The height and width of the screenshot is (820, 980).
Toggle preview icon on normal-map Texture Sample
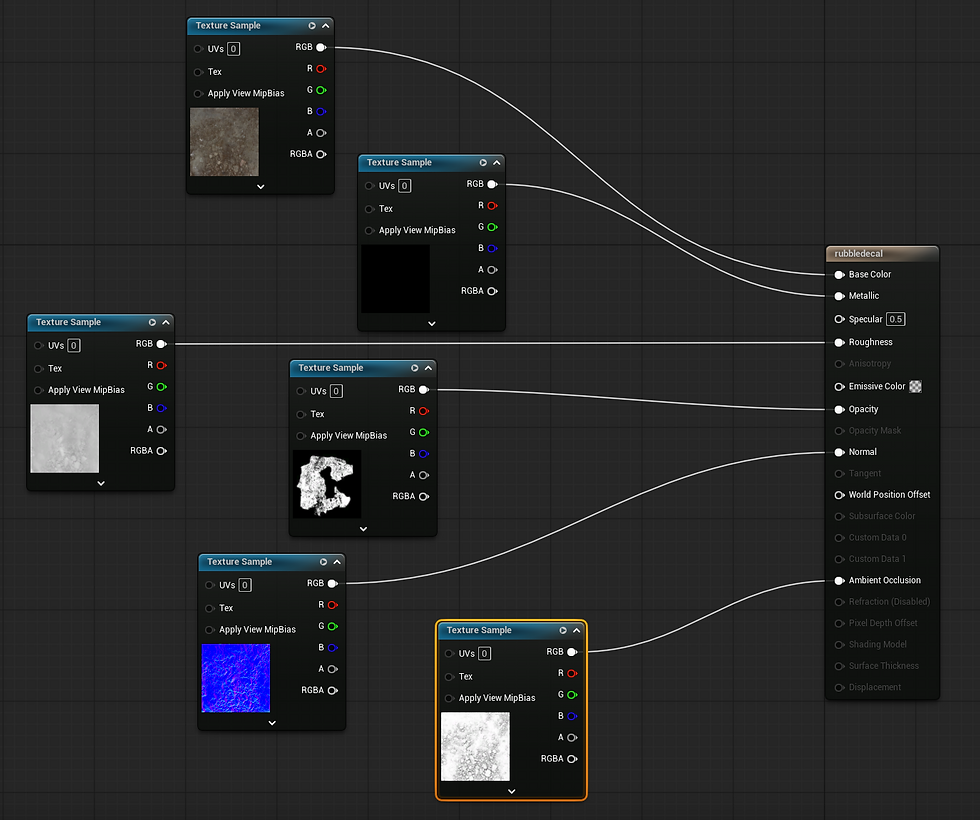click(323, 562)
